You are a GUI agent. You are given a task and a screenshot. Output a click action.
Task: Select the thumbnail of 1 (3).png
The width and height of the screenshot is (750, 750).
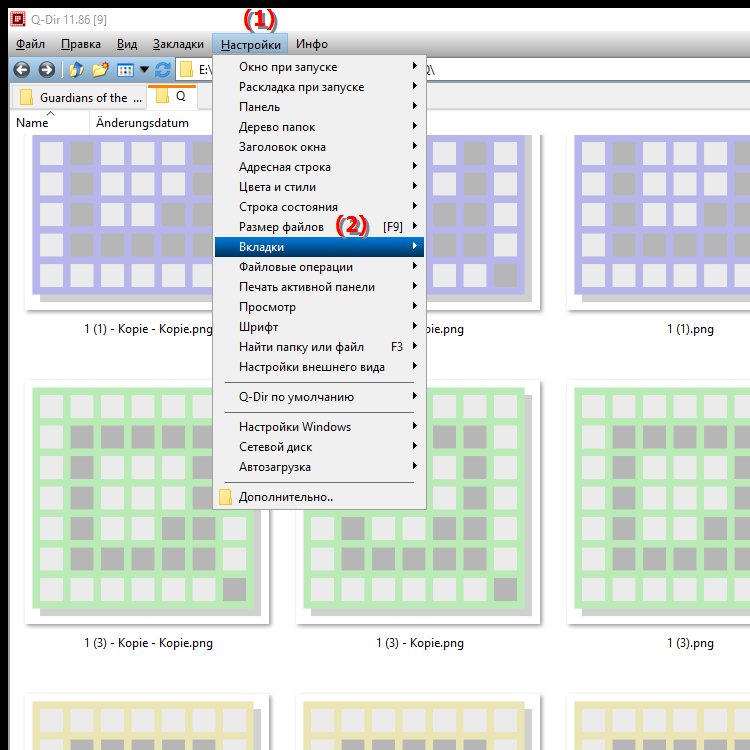coord(658,502)
